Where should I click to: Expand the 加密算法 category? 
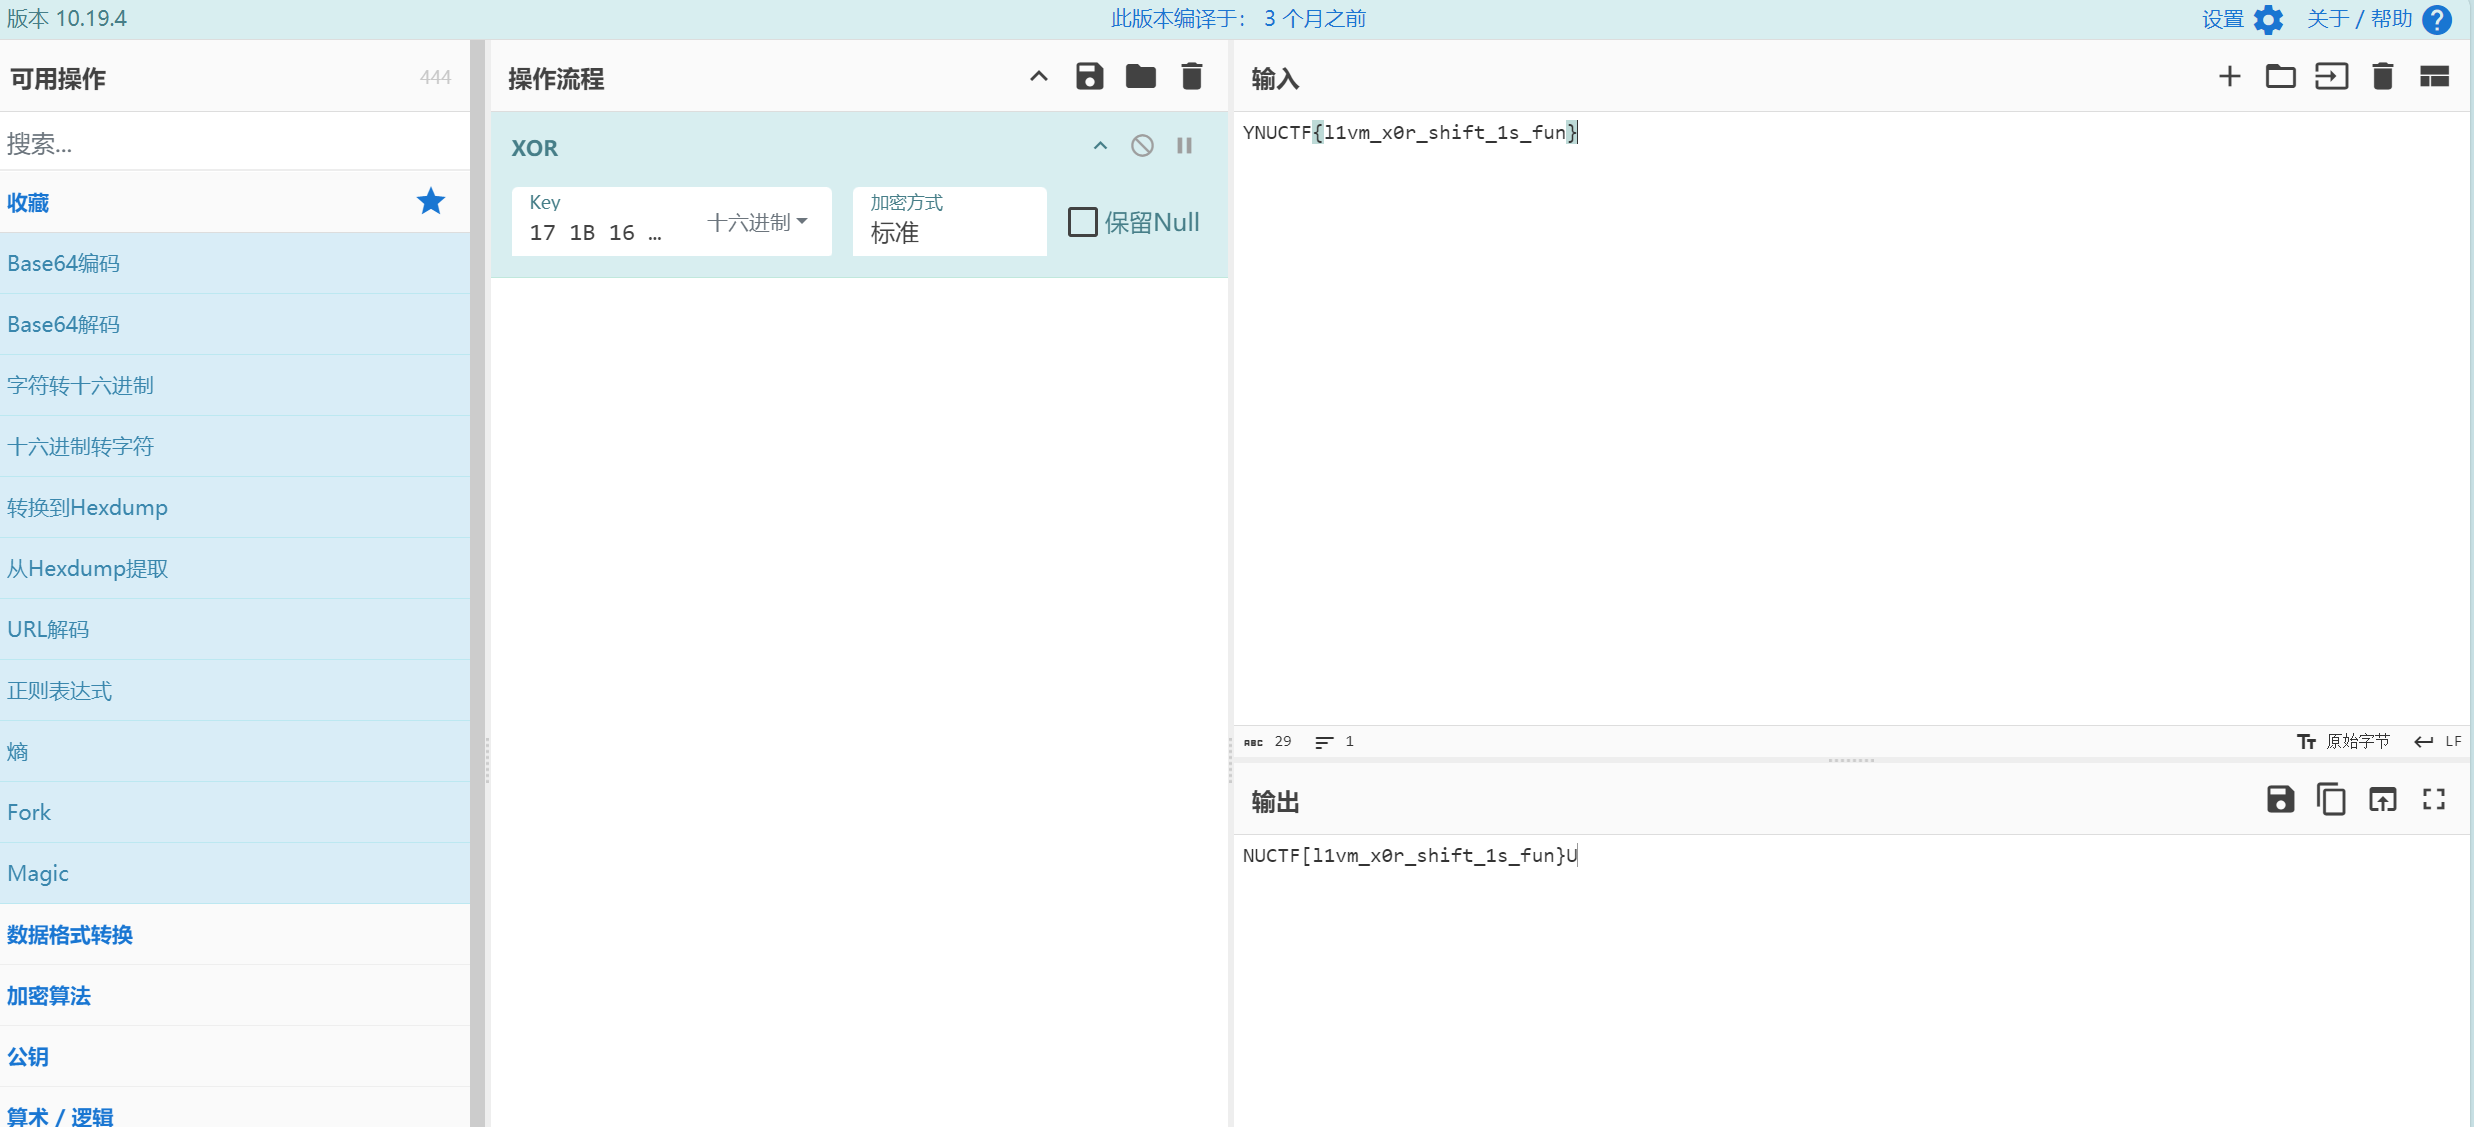[x=49, y=996]
